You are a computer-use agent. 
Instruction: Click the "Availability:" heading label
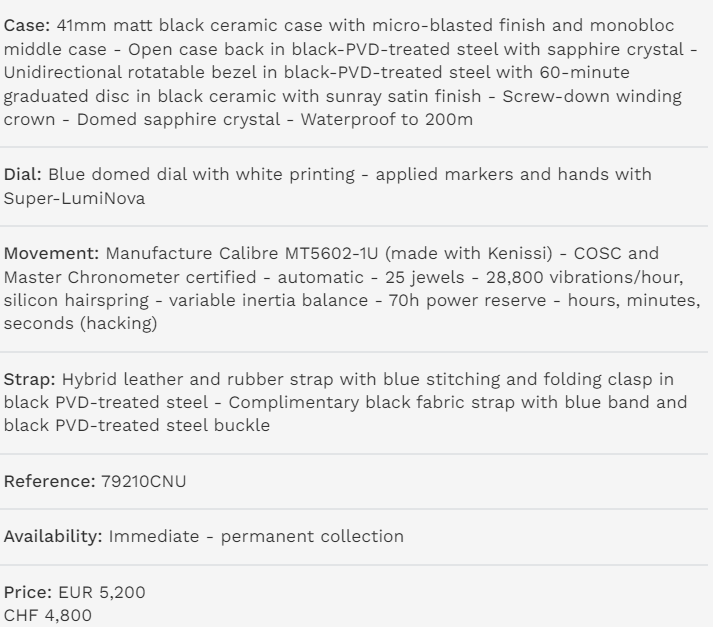coord(54,536)
